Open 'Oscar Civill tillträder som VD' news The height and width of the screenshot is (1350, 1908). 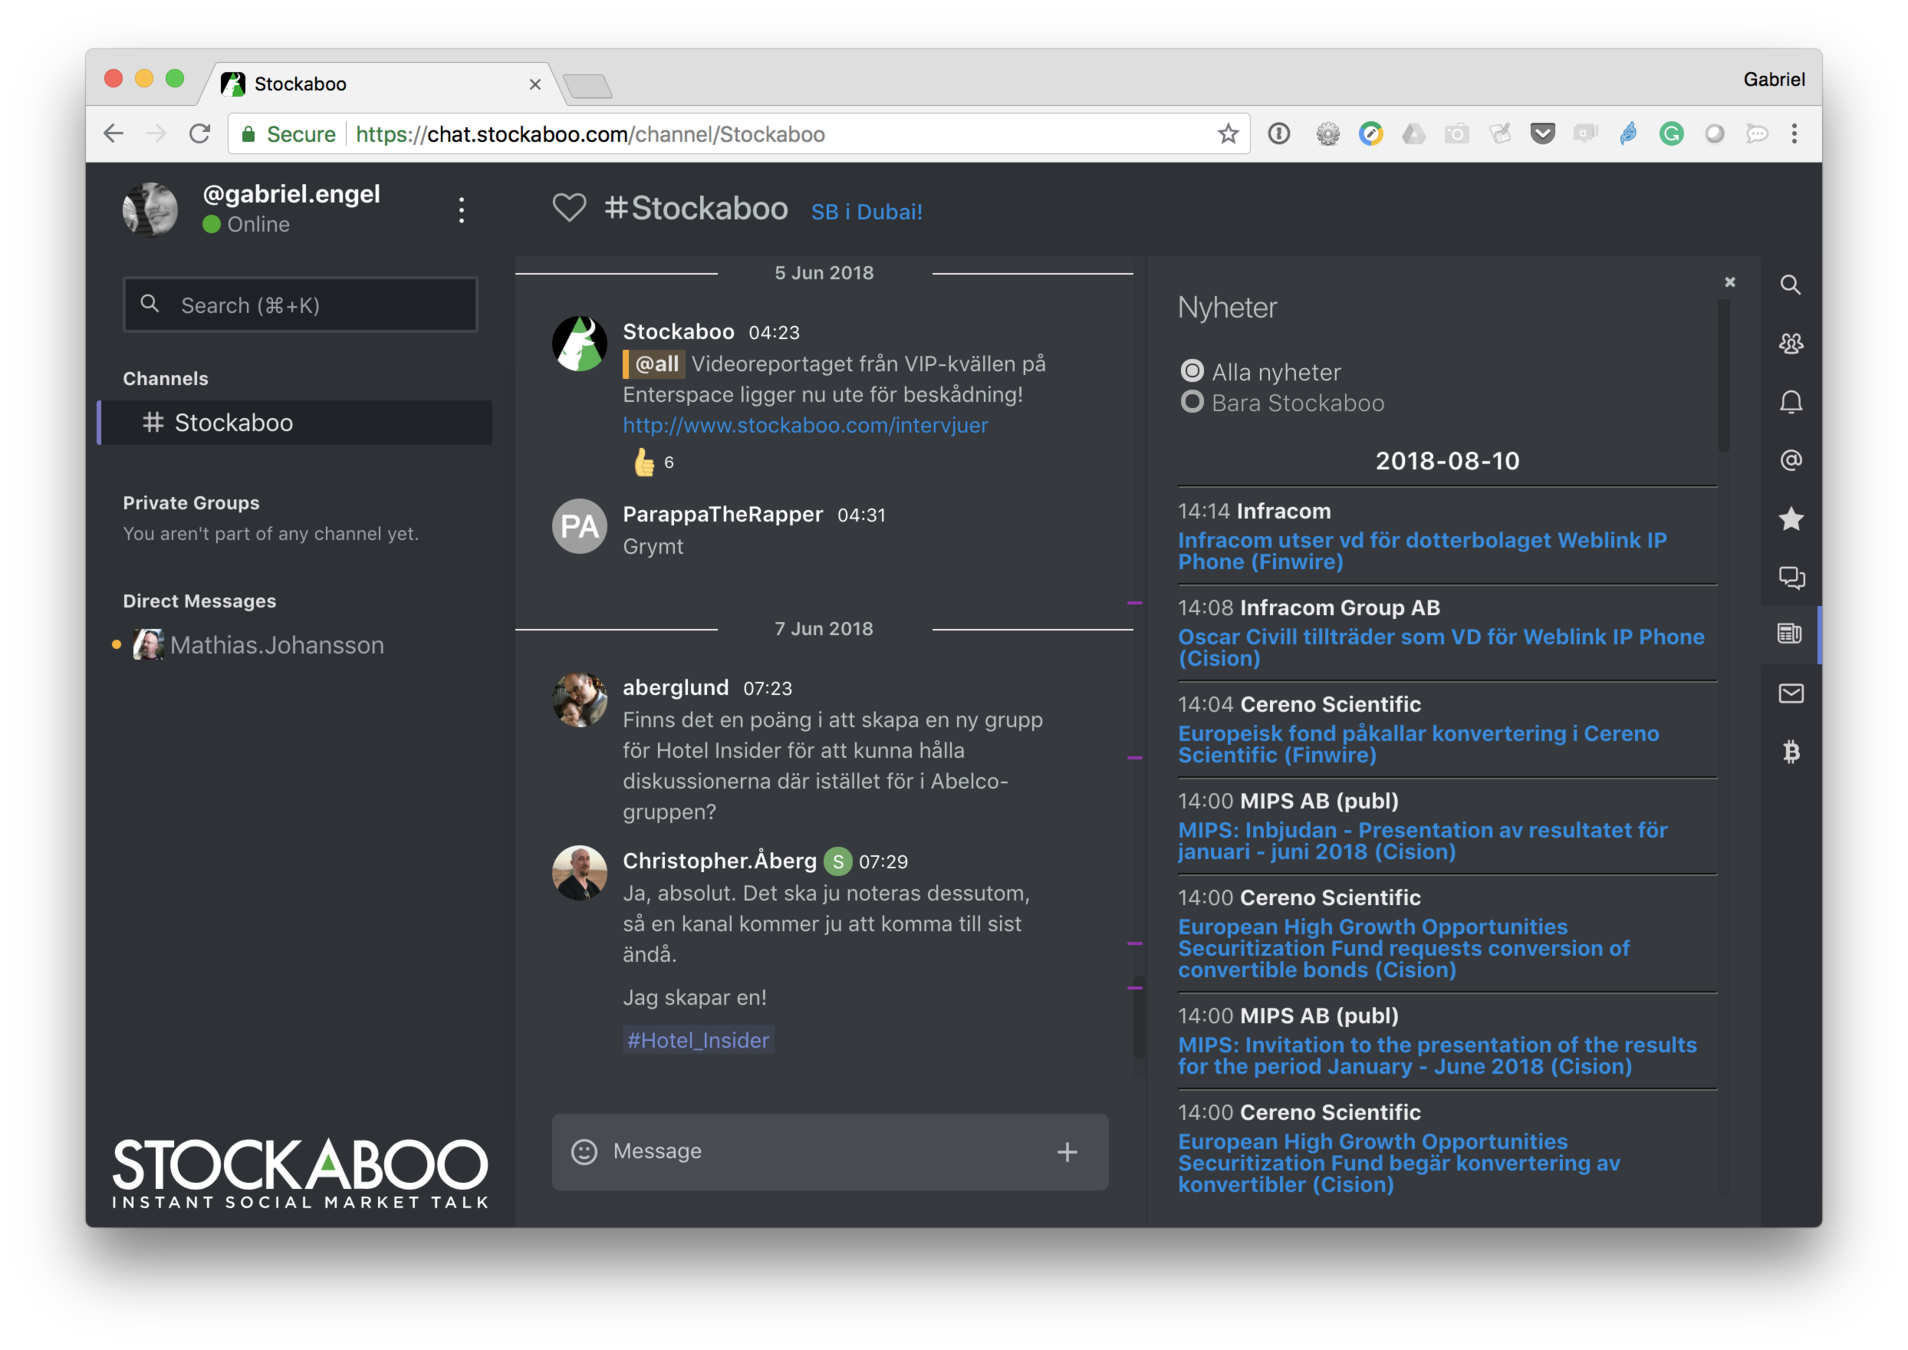tap(1441, 648)
